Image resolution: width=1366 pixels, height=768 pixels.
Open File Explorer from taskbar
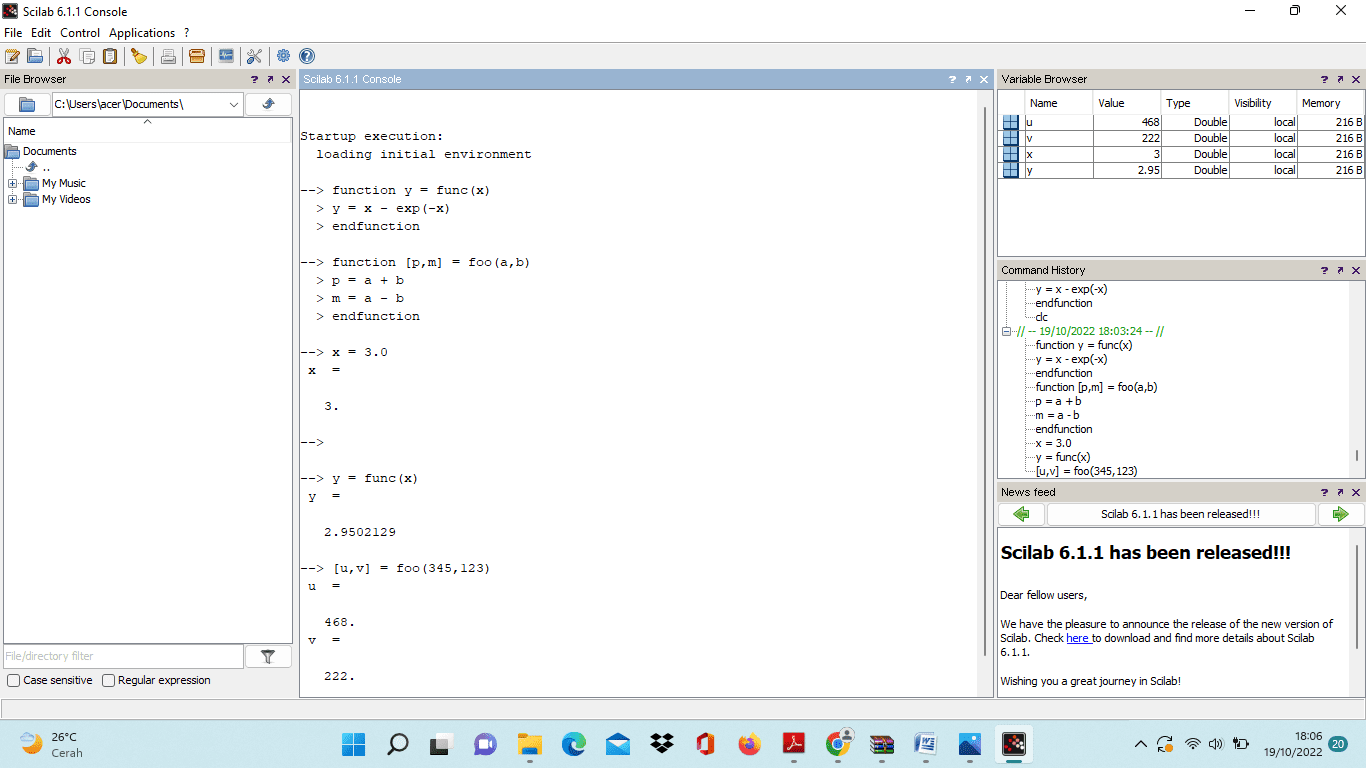pos(529,744)
